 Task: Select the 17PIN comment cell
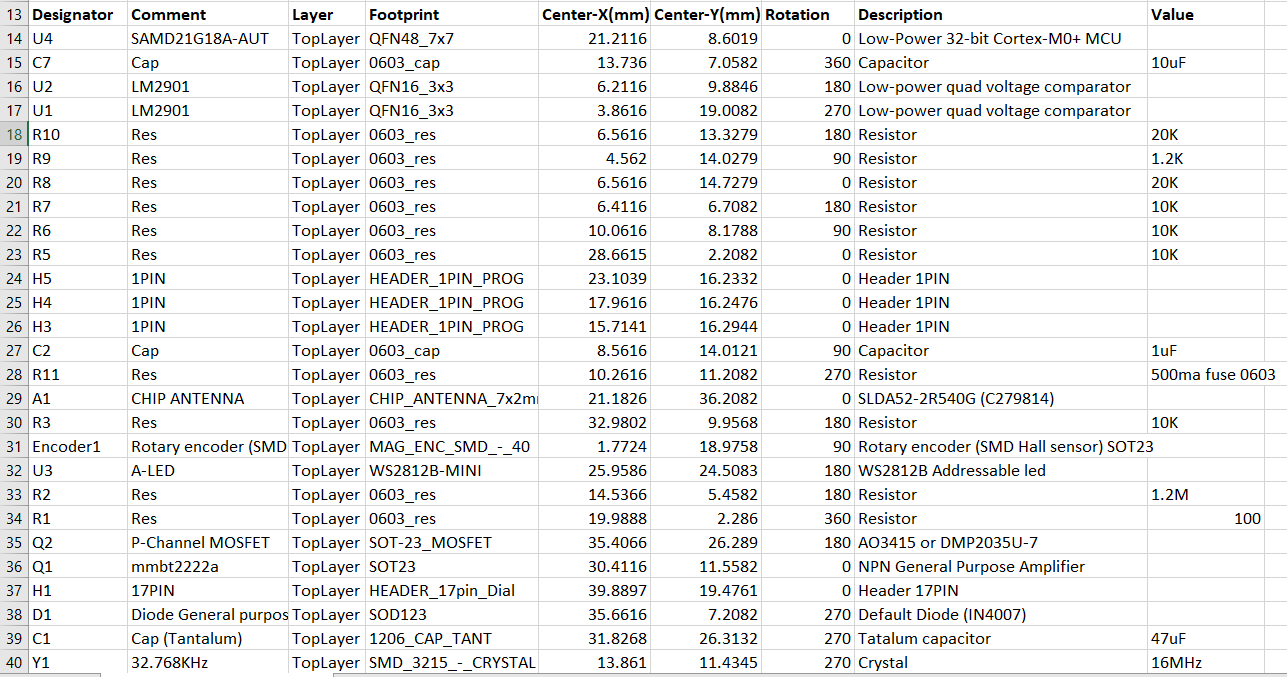pyautogui.click(x=209, y=591)
